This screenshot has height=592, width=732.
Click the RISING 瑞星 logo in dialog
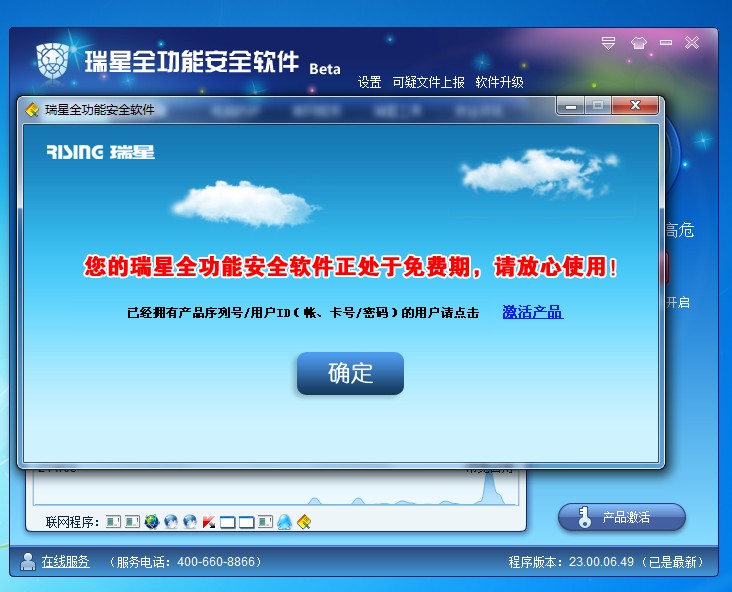pyautogui.click(x=100, y=152)
